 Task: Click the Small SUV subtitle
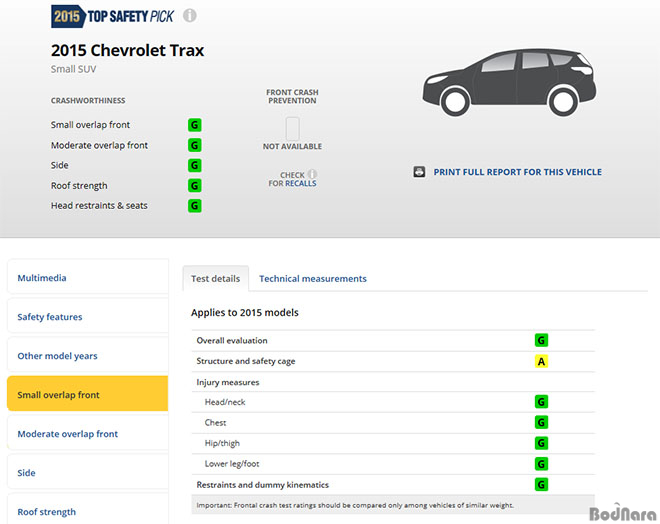tap(74, 69)
